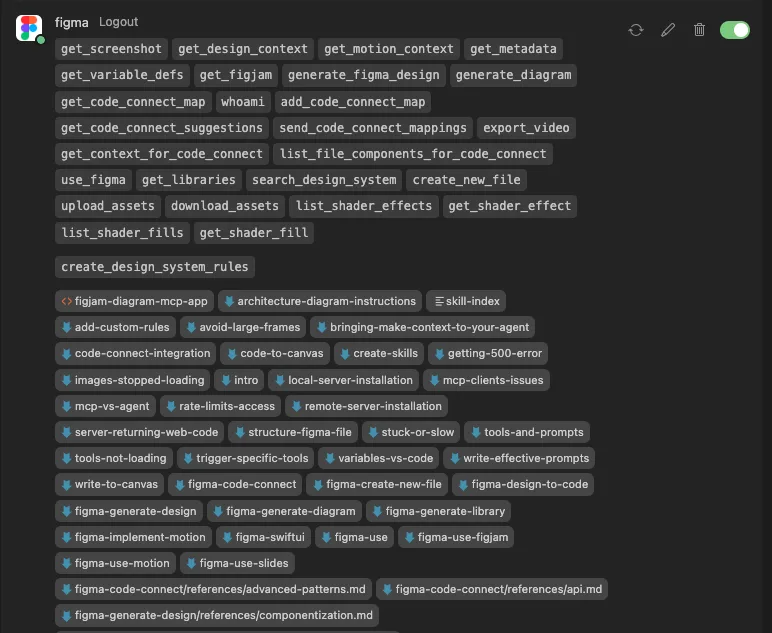772x633 pixels.
Task: Select the get_motion_context tool chip
Action: 388,49
